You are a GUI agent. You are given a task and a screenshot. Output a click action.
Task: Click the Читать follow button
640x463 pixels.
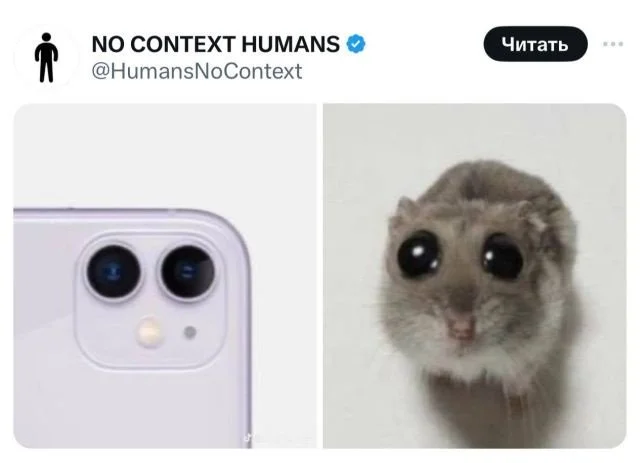coord(535,44)
